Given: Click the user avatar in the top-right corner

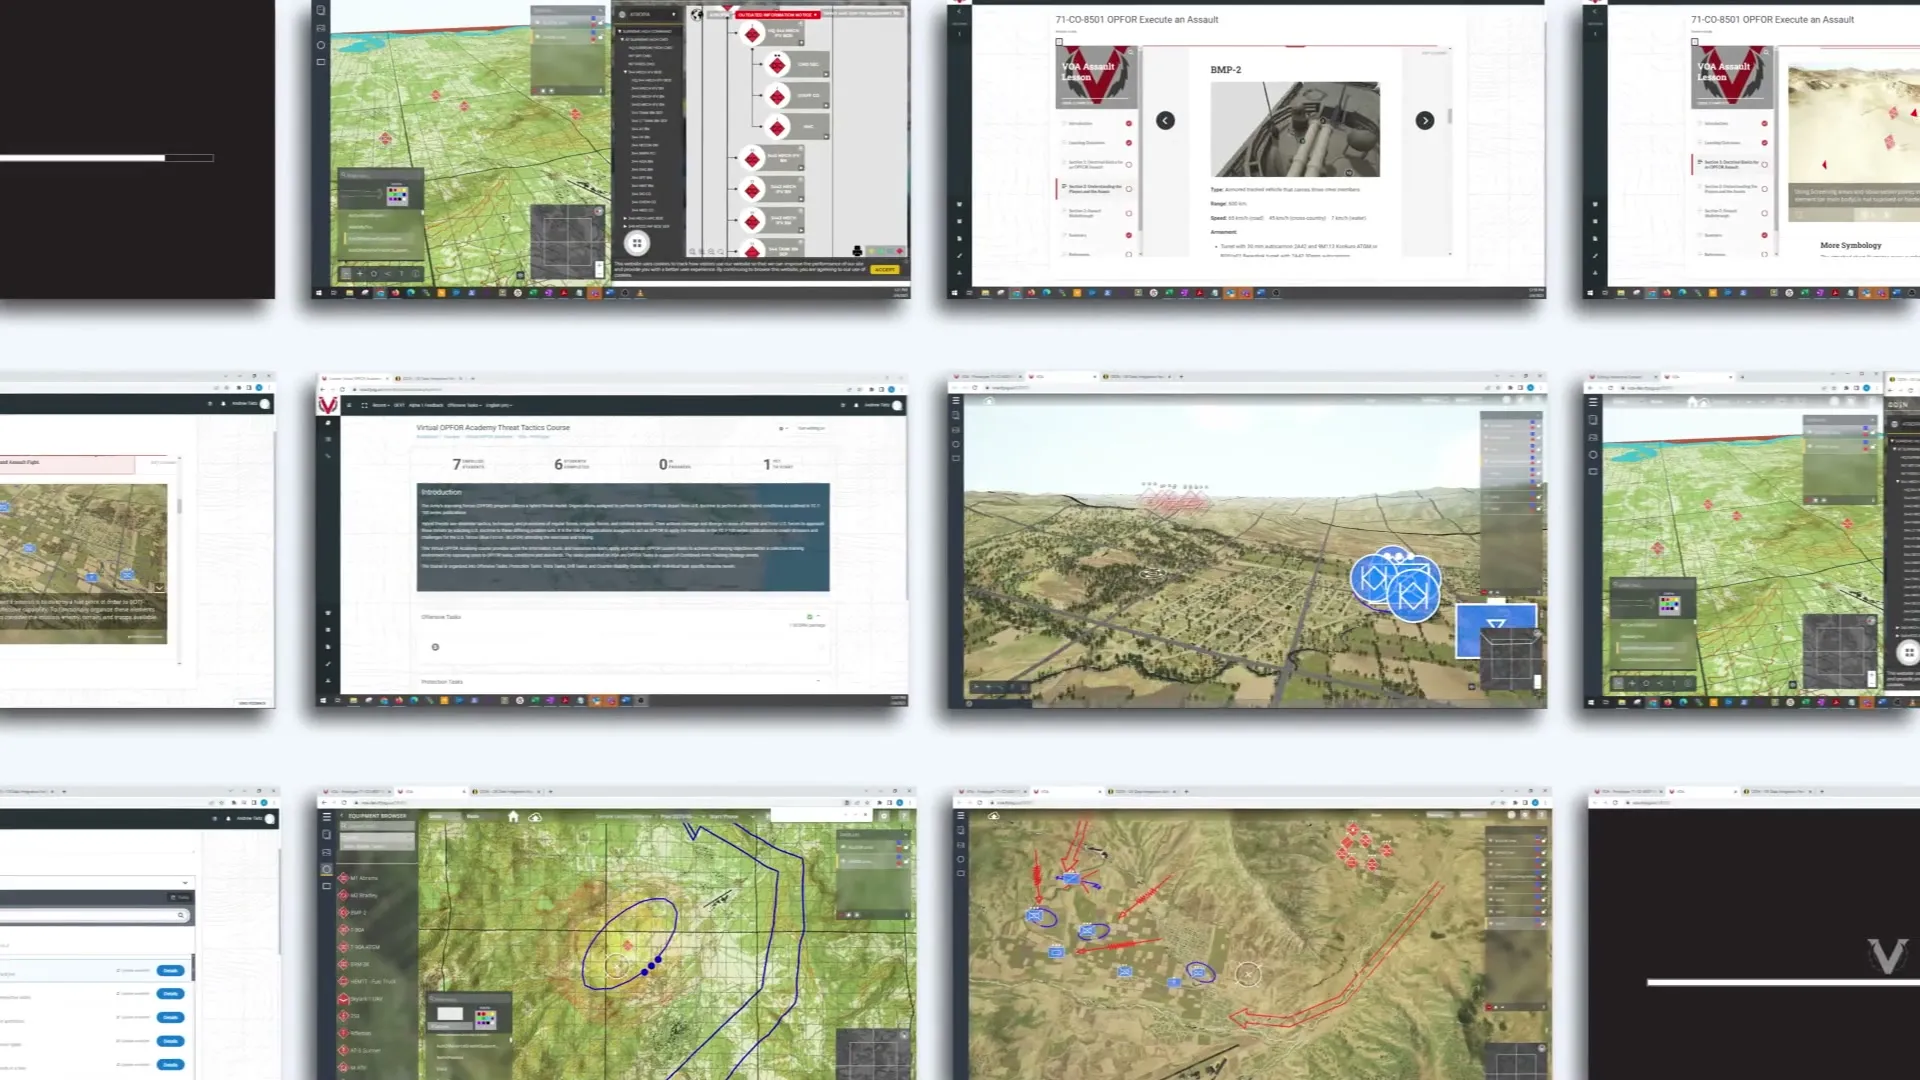Looking at the screenshot, I should pyautogui.click(x=897, y=405).
